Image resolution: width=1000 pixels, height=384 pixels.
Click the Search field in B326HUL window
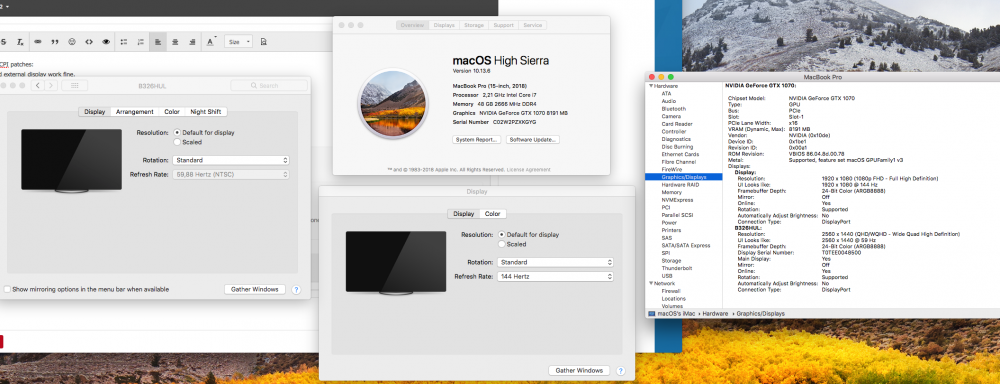tap(268, 85)
